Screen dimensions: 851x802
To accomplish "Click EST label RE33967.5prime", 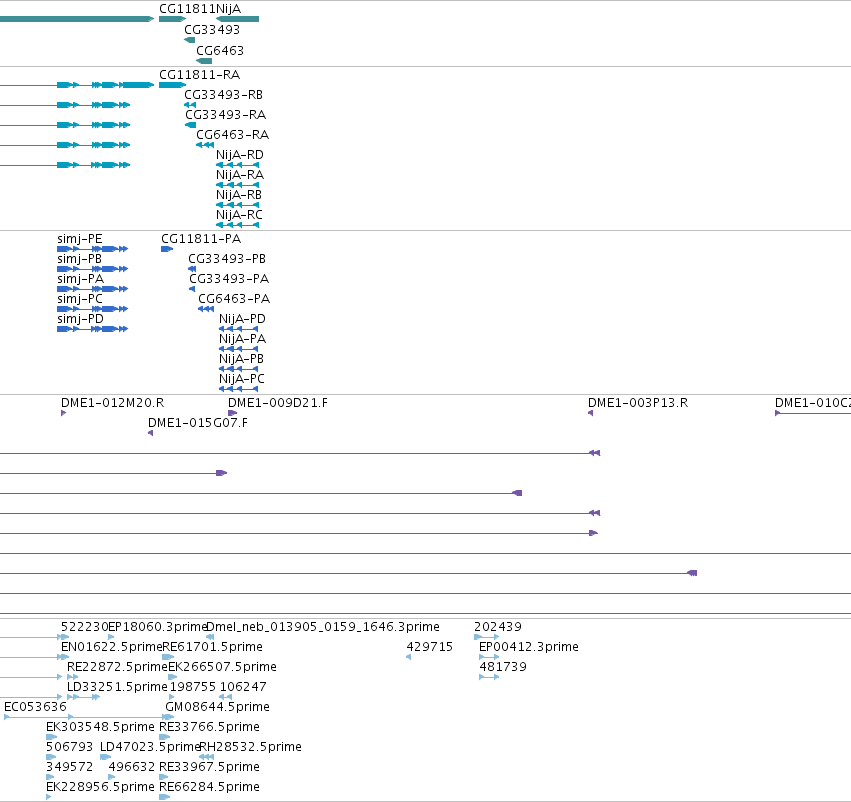I will point(209,767).
